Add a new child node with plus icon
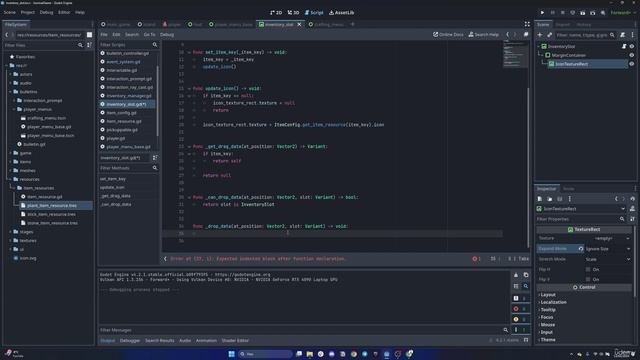Screen dimensions: 640x360 [x=540, y=35]
